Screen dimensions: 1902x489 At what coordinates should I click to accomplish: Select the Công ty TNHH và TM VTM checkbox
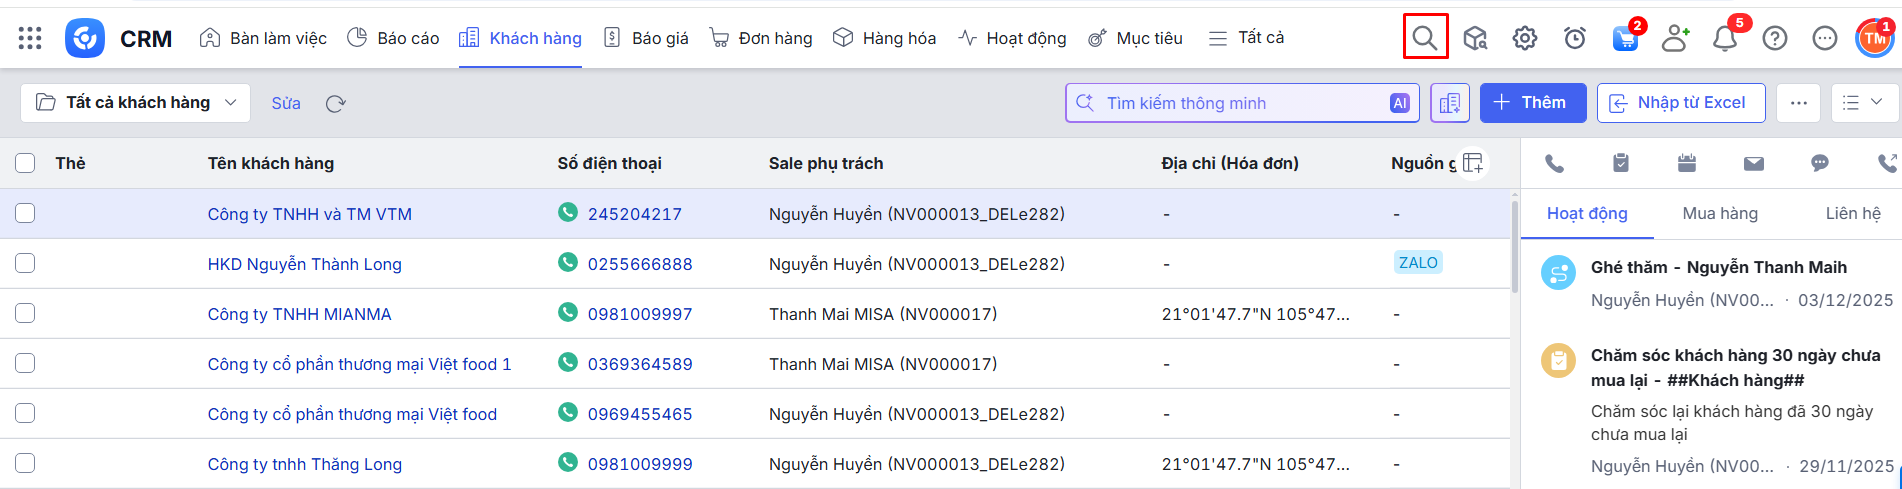pos(25,213)
